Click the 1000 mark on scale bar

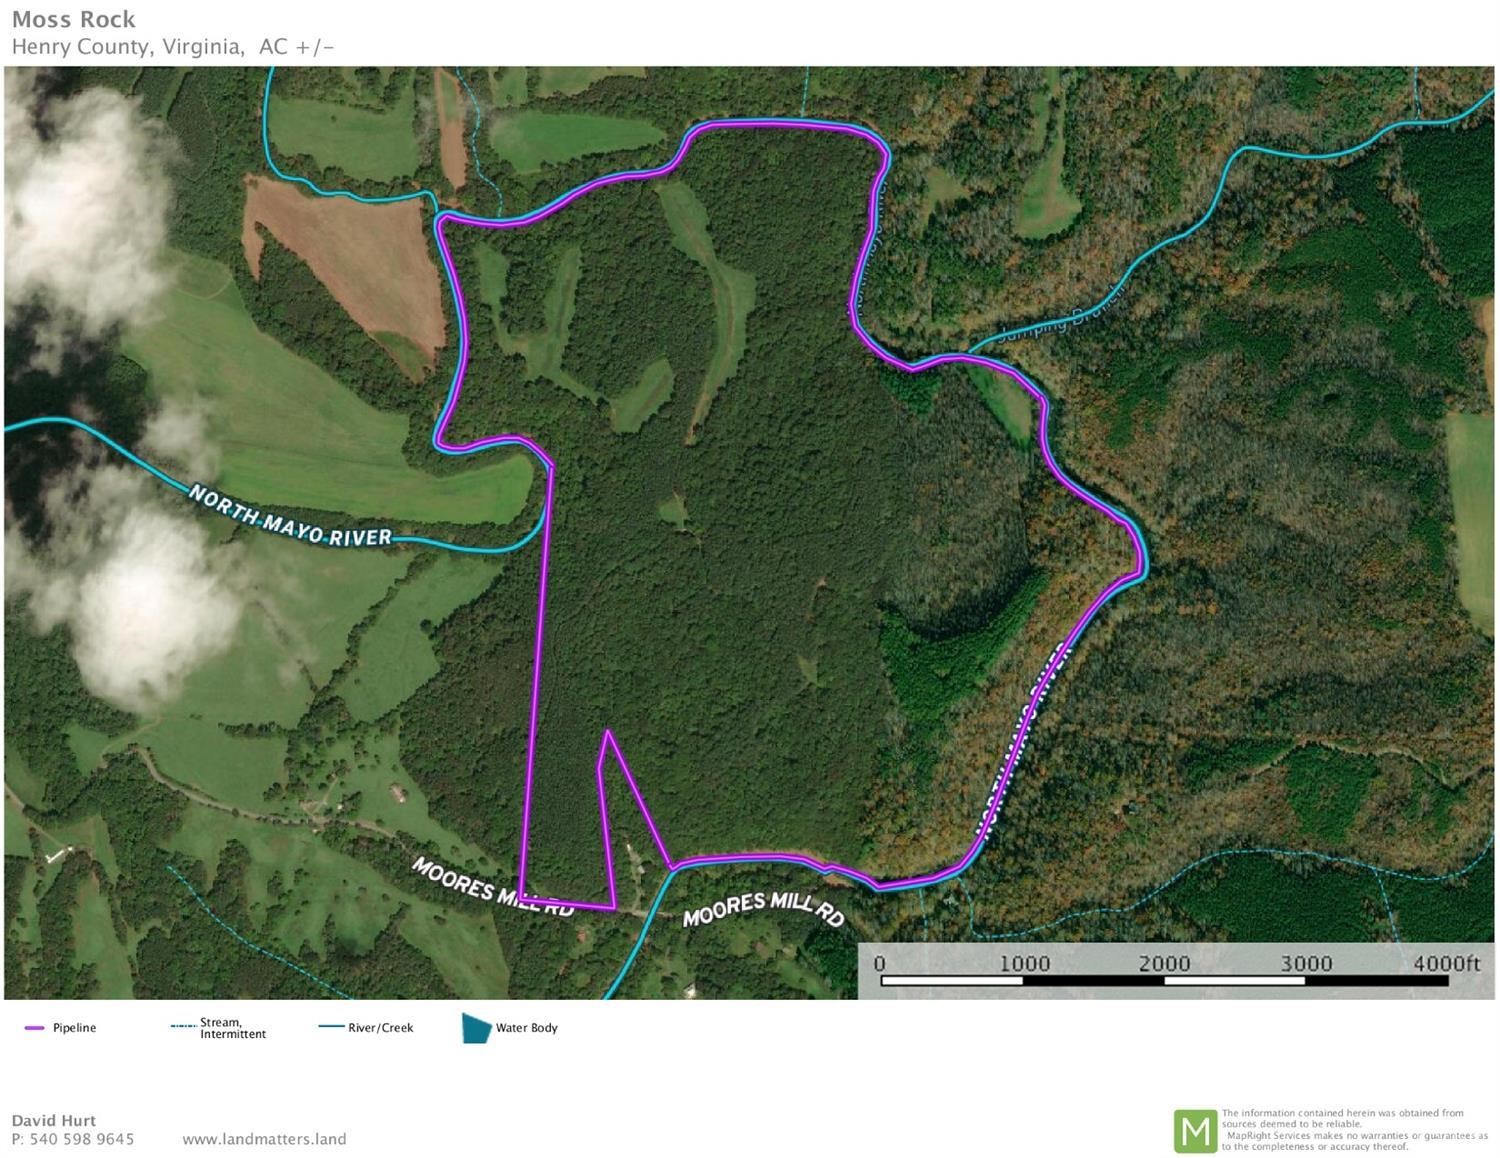(x=1024, y=963)
